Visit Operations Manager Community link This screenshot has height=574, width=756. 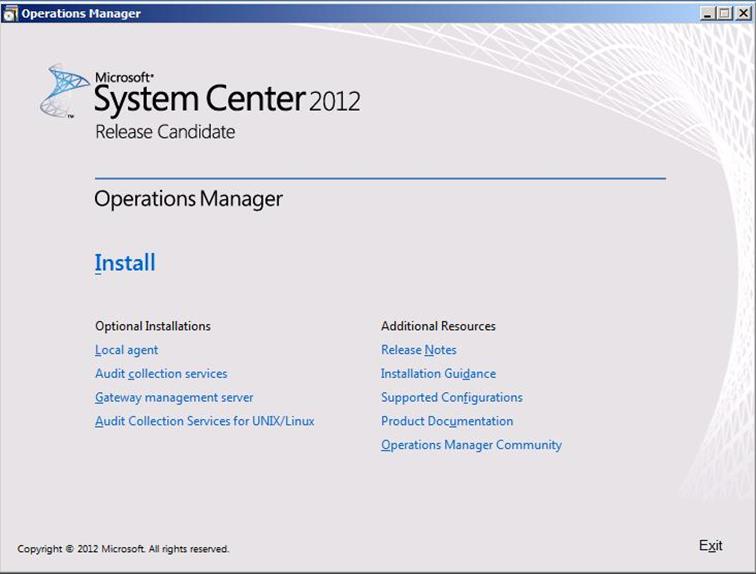pos(471,445)
